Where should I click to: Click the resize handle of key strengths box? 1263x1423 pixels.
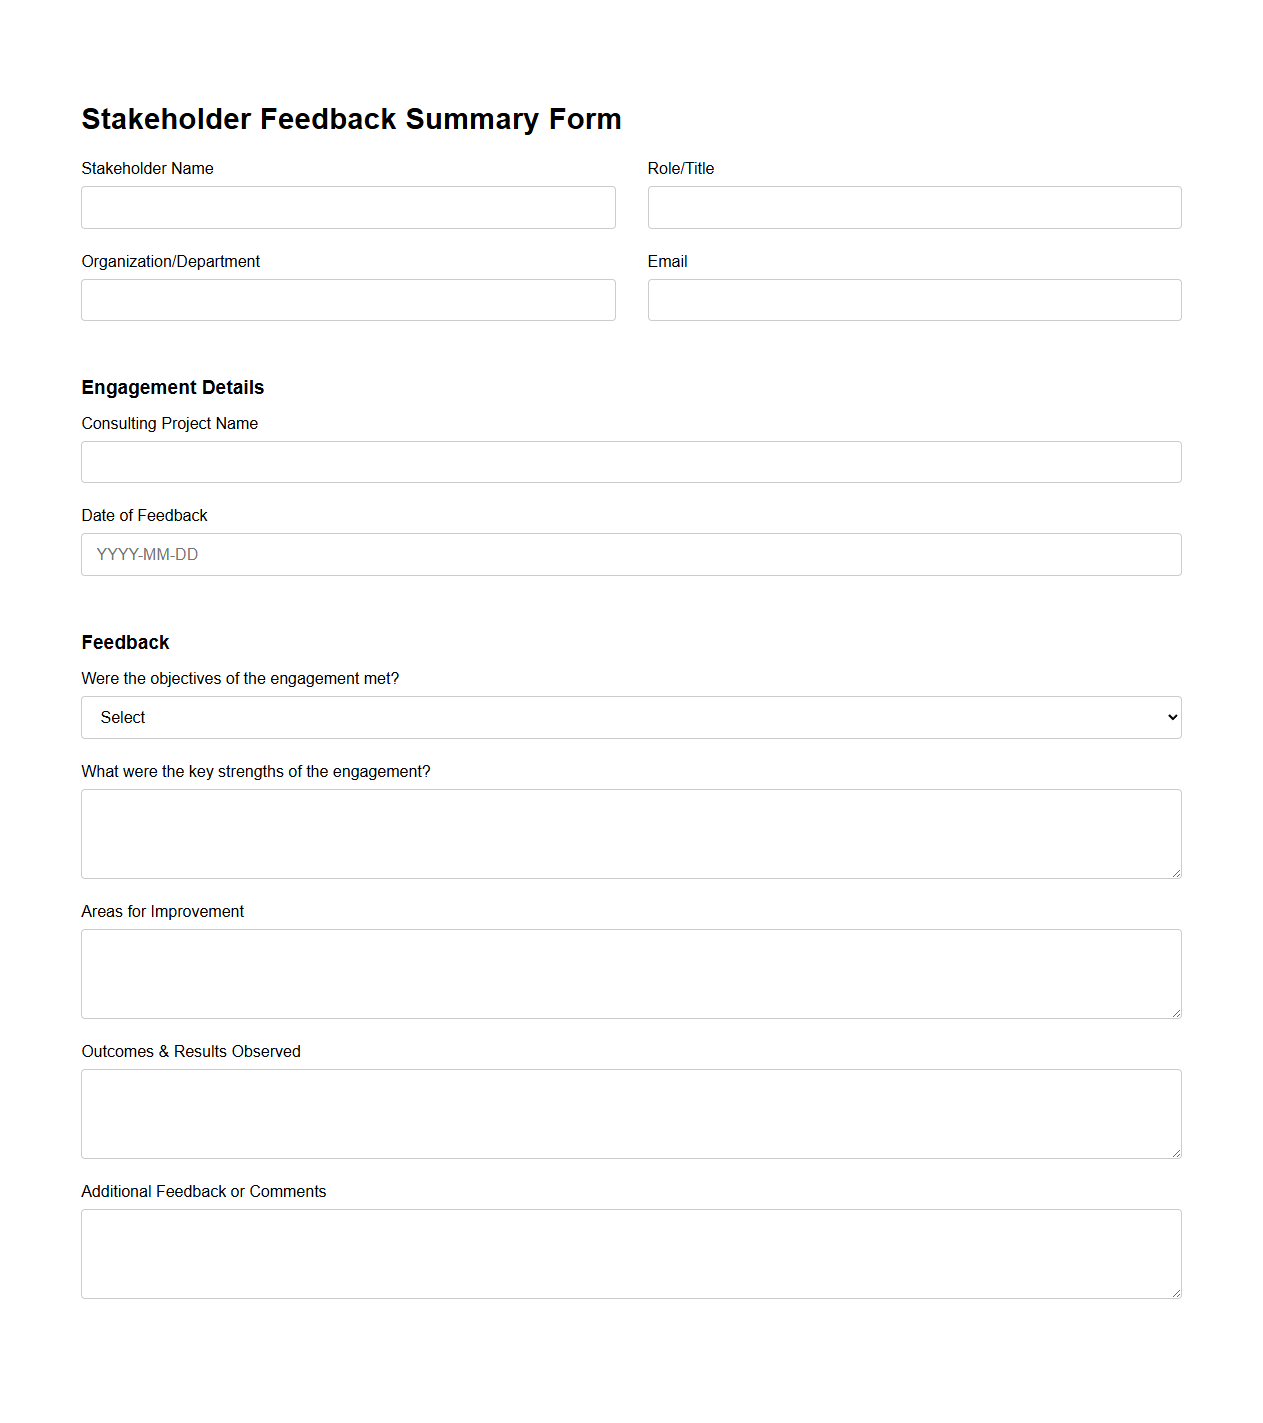1175,872
